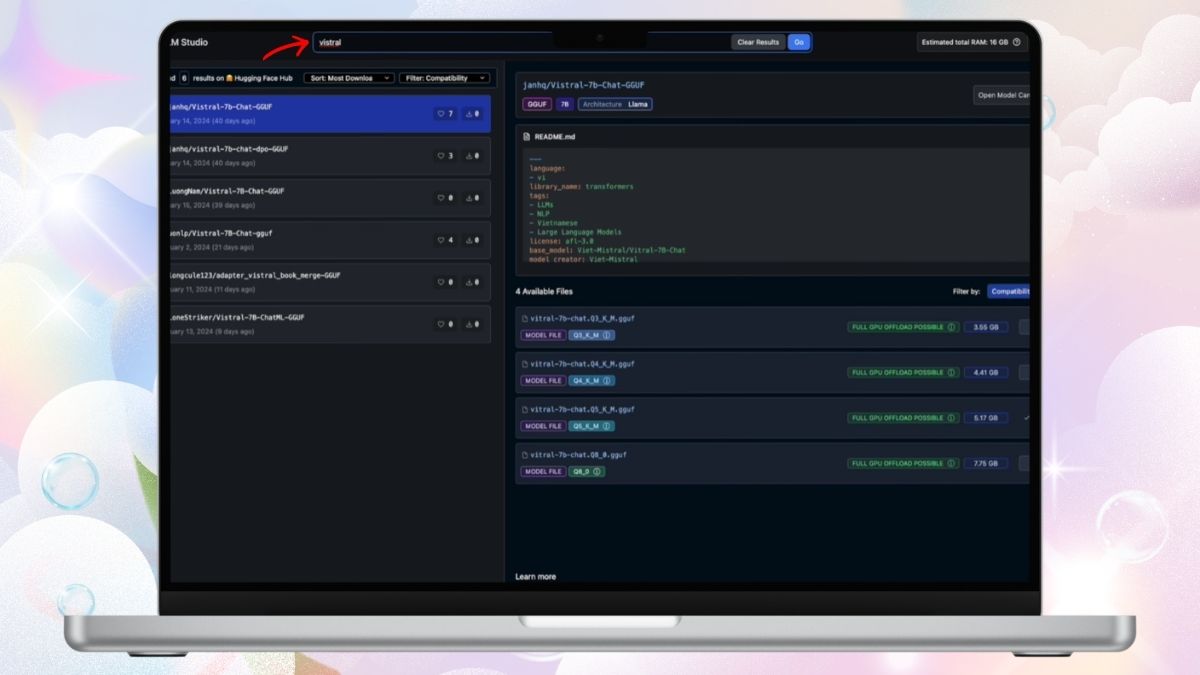
Task: Select the vistral-7b-chat-dpo-GGUF result
Action: [x=330, y=155]
